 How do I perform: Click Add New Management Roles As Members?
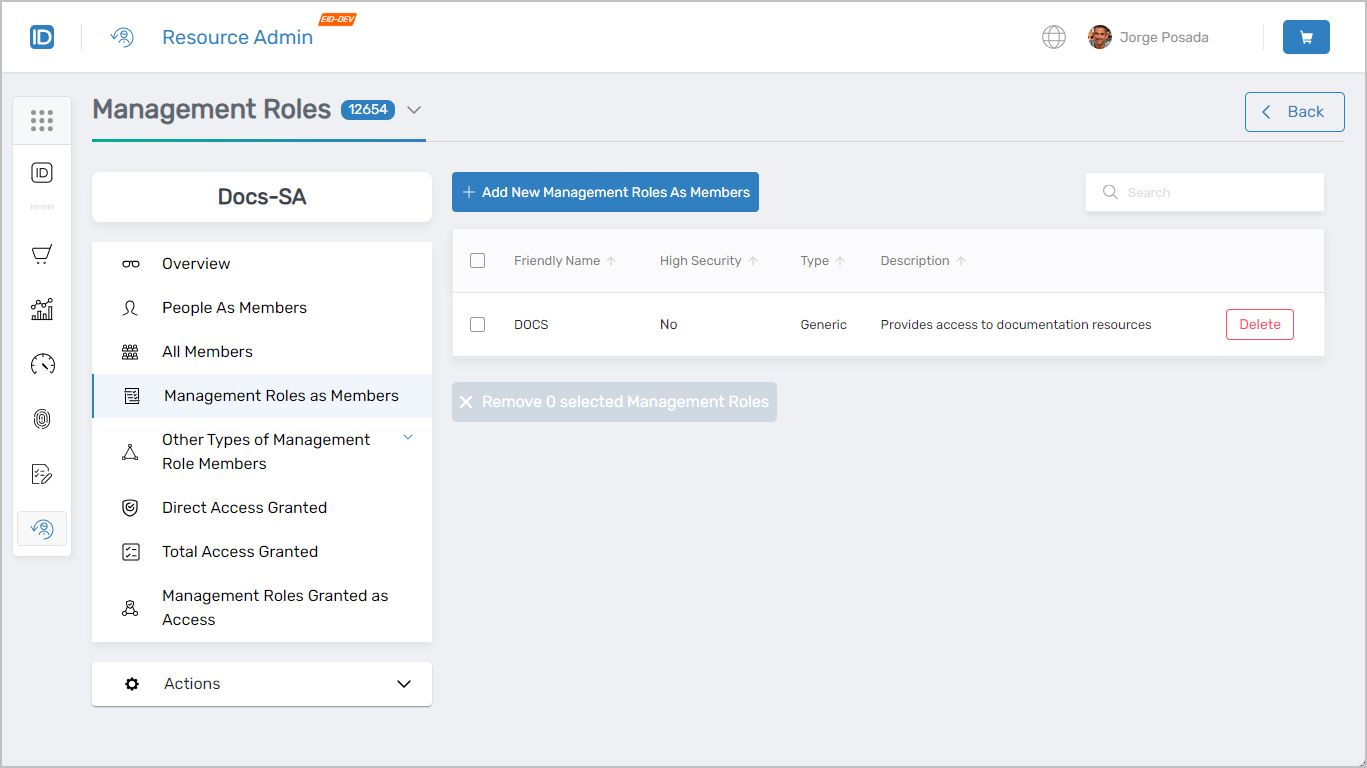[604, 192]
